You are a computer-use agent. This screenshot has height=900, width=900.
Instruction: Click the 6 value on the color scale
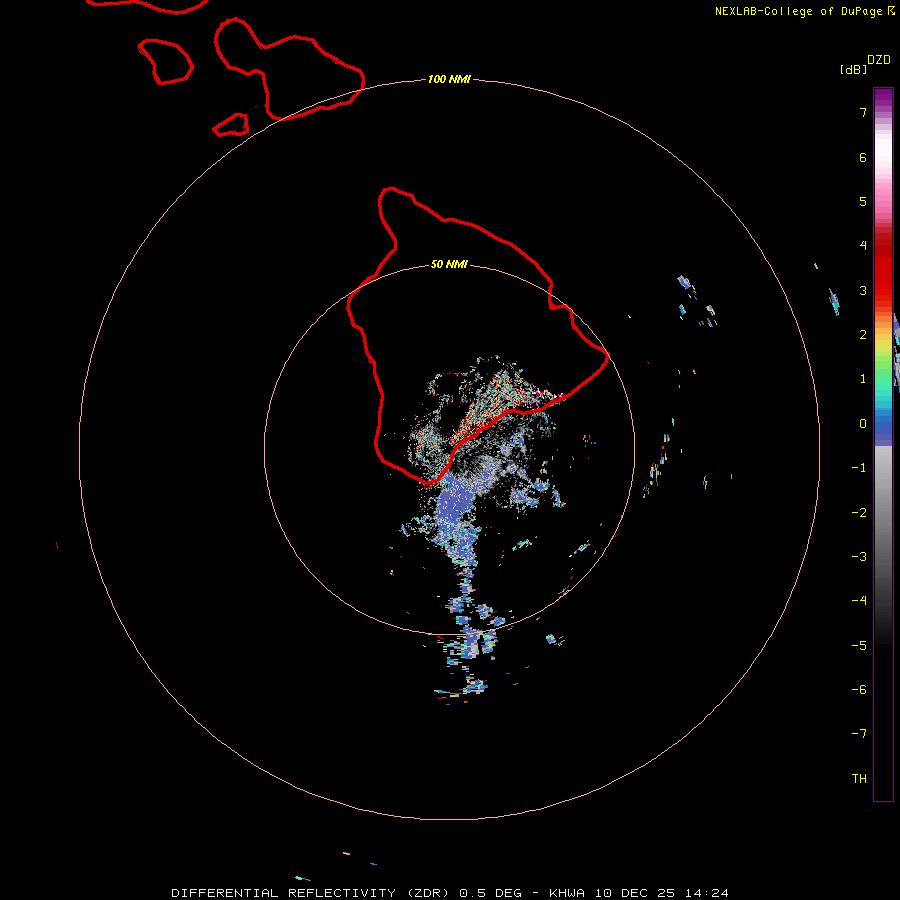[863, 157]
